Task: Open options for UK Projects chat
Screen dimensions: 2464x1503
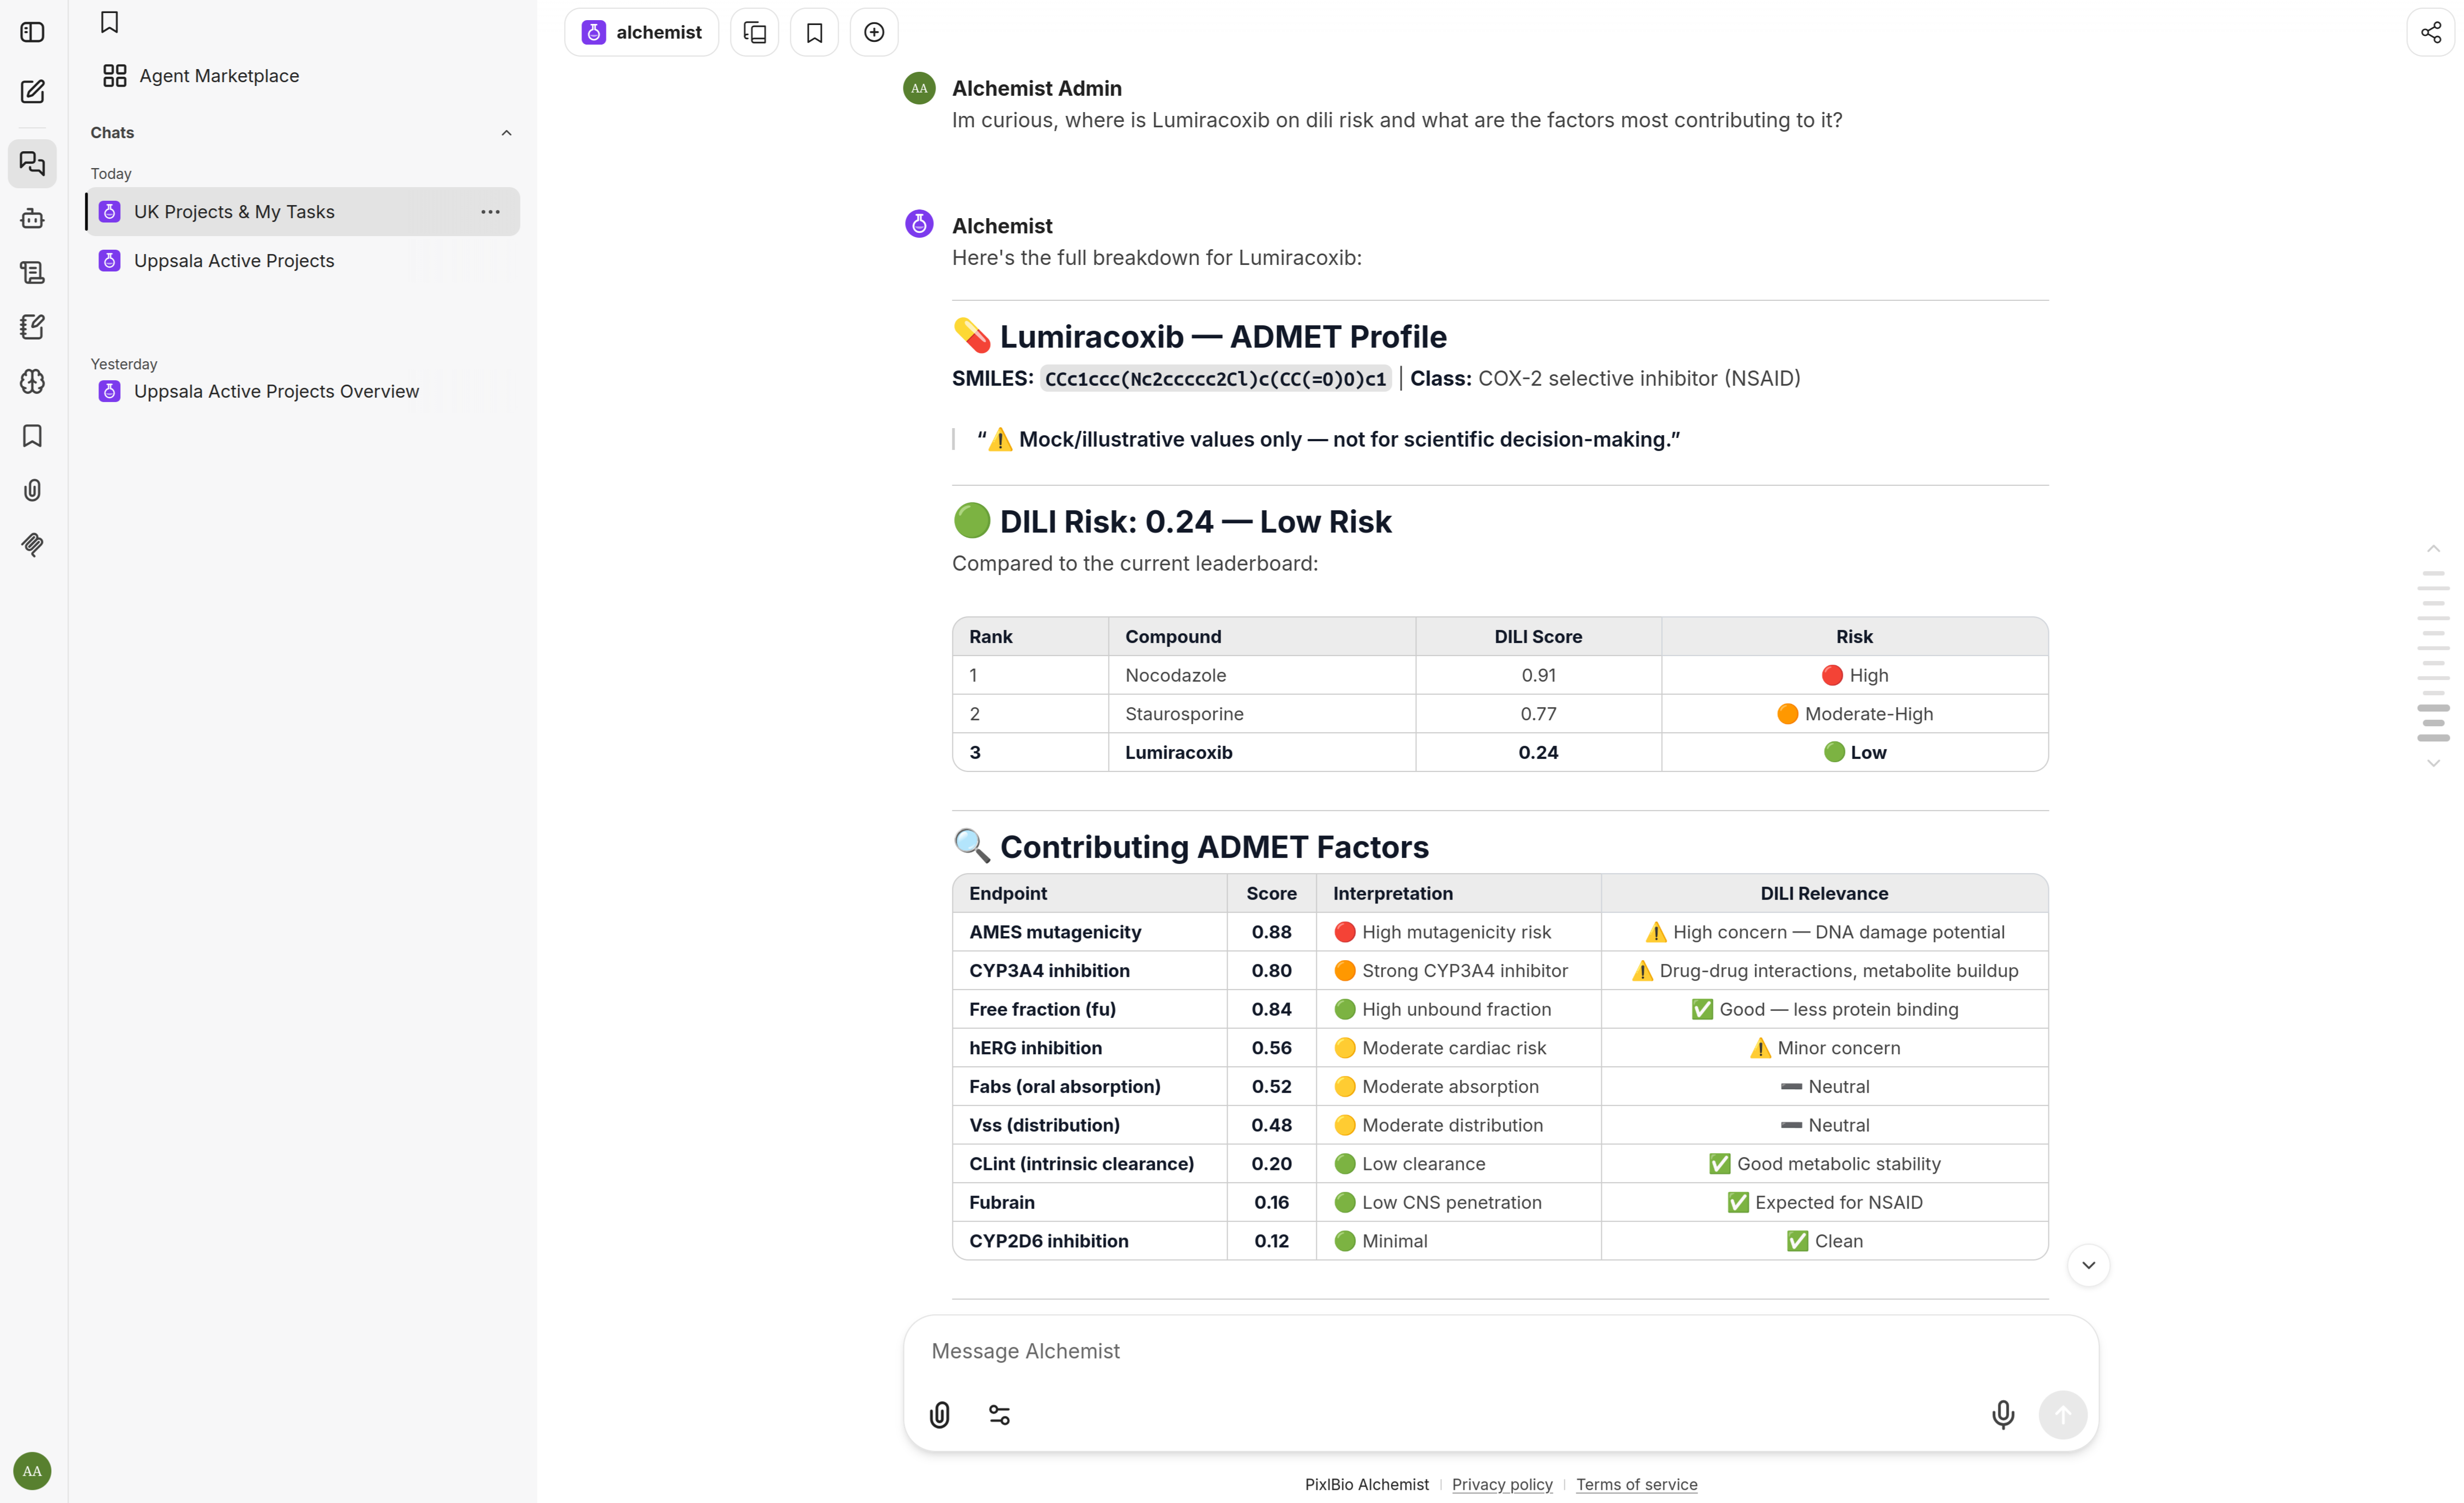Action: click(490, 212)
